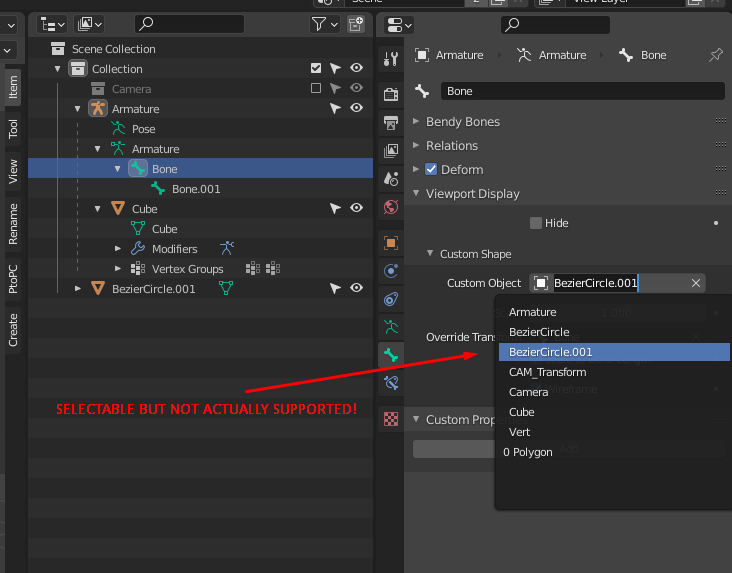
Task: Open the Tool properties tab icon
Action: point(391,59)
